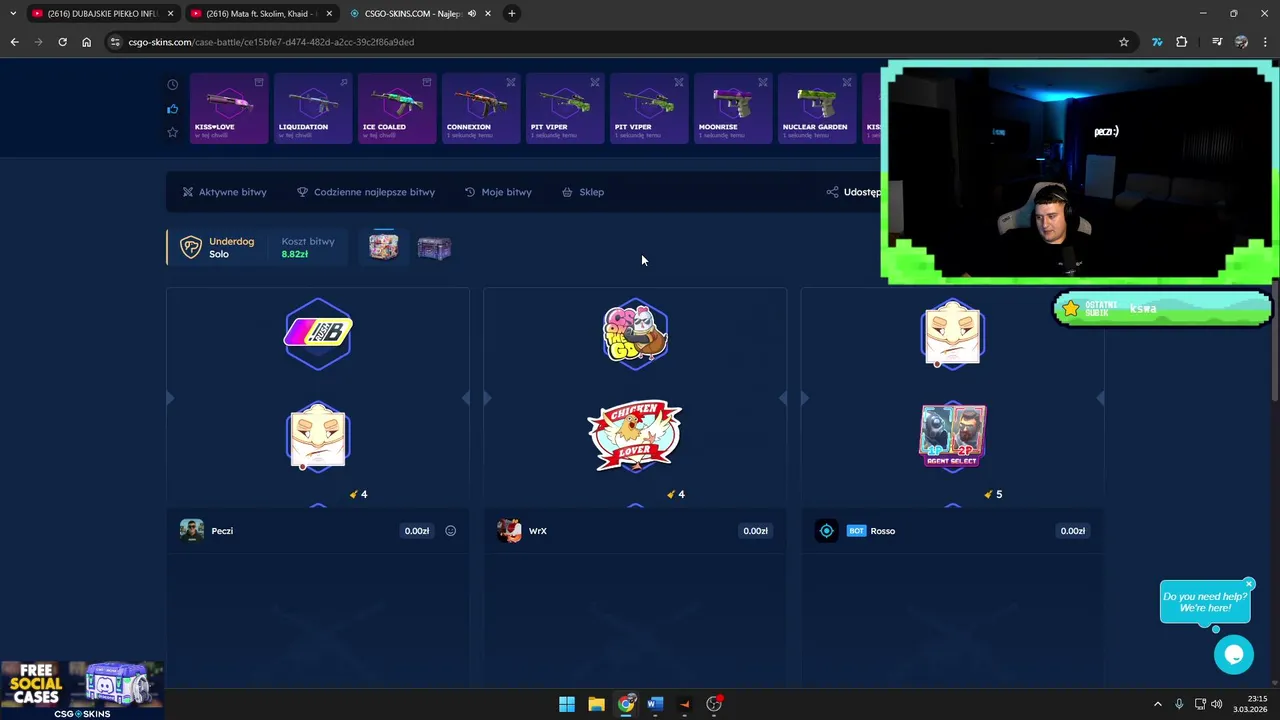Click the recent drops clock icon

[173, 85]
